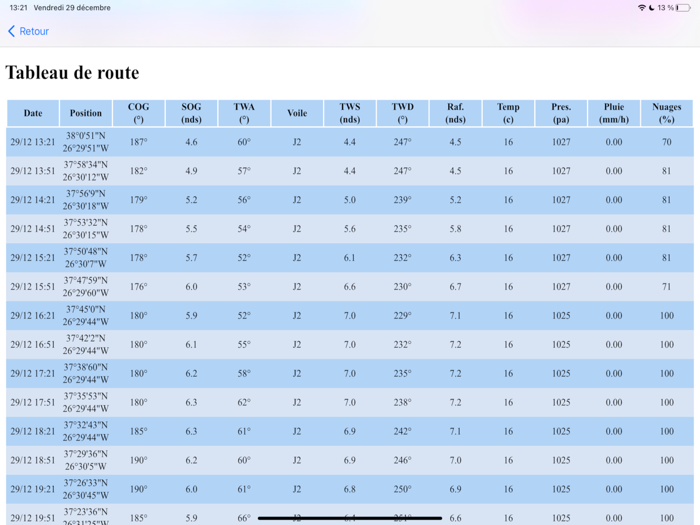Tap the back chevron icon beside Retour

(x=12, y=31)
